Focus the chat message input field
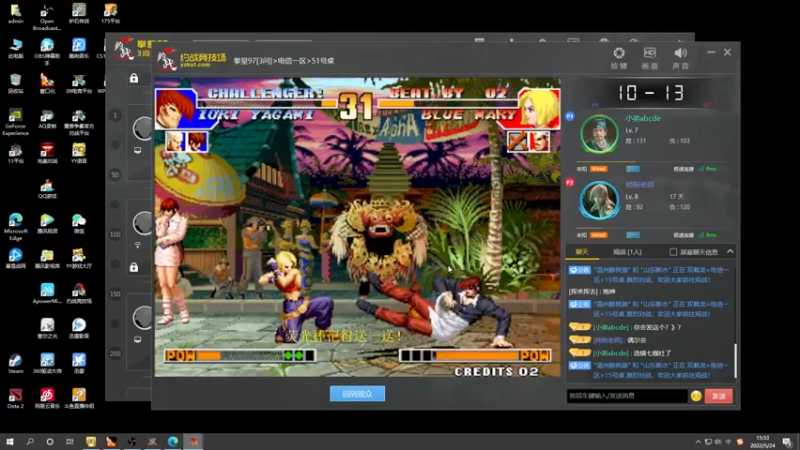Image resolution: width=800 pixels, height=450 pixels. [627, 396]
